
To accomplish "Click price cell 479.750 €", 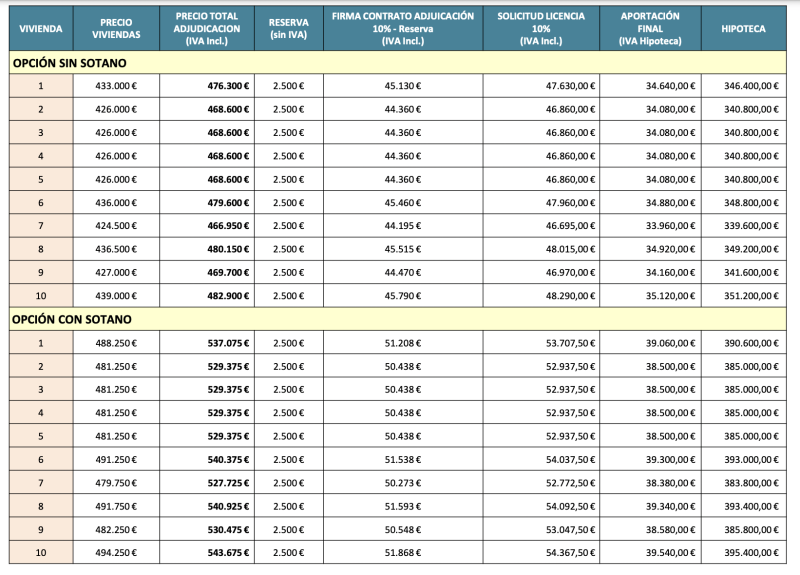I will coord(116,483).
